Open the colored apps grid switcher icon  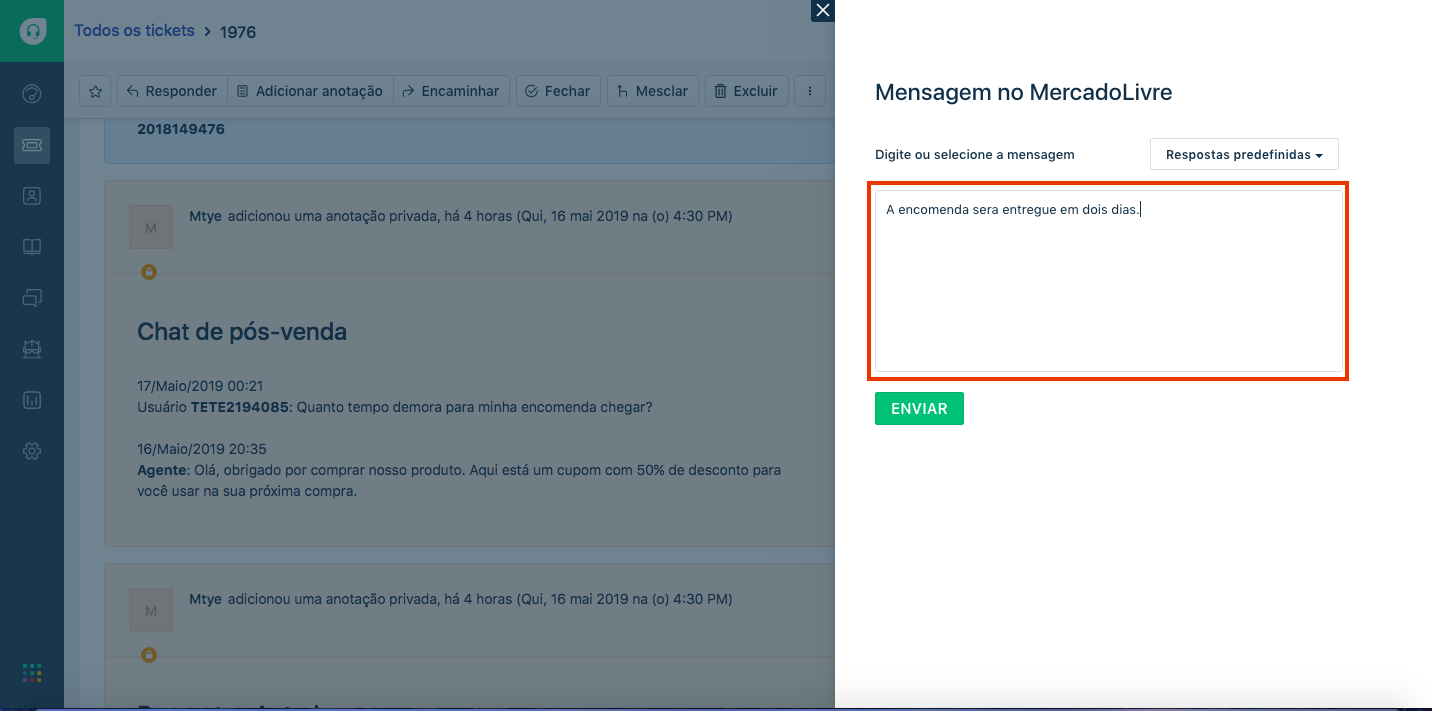pyautogui.click(x=32, y=673)
